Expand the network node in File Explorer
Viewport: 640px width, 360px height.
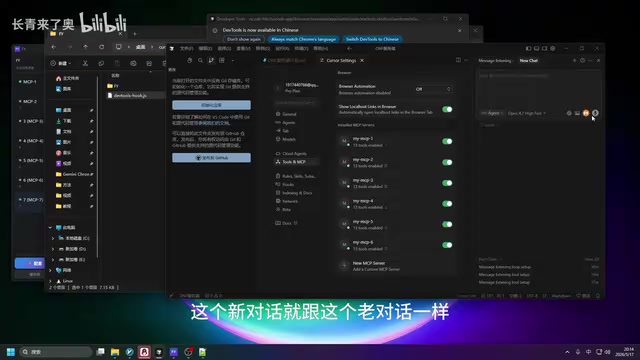[x=50, y=270]
